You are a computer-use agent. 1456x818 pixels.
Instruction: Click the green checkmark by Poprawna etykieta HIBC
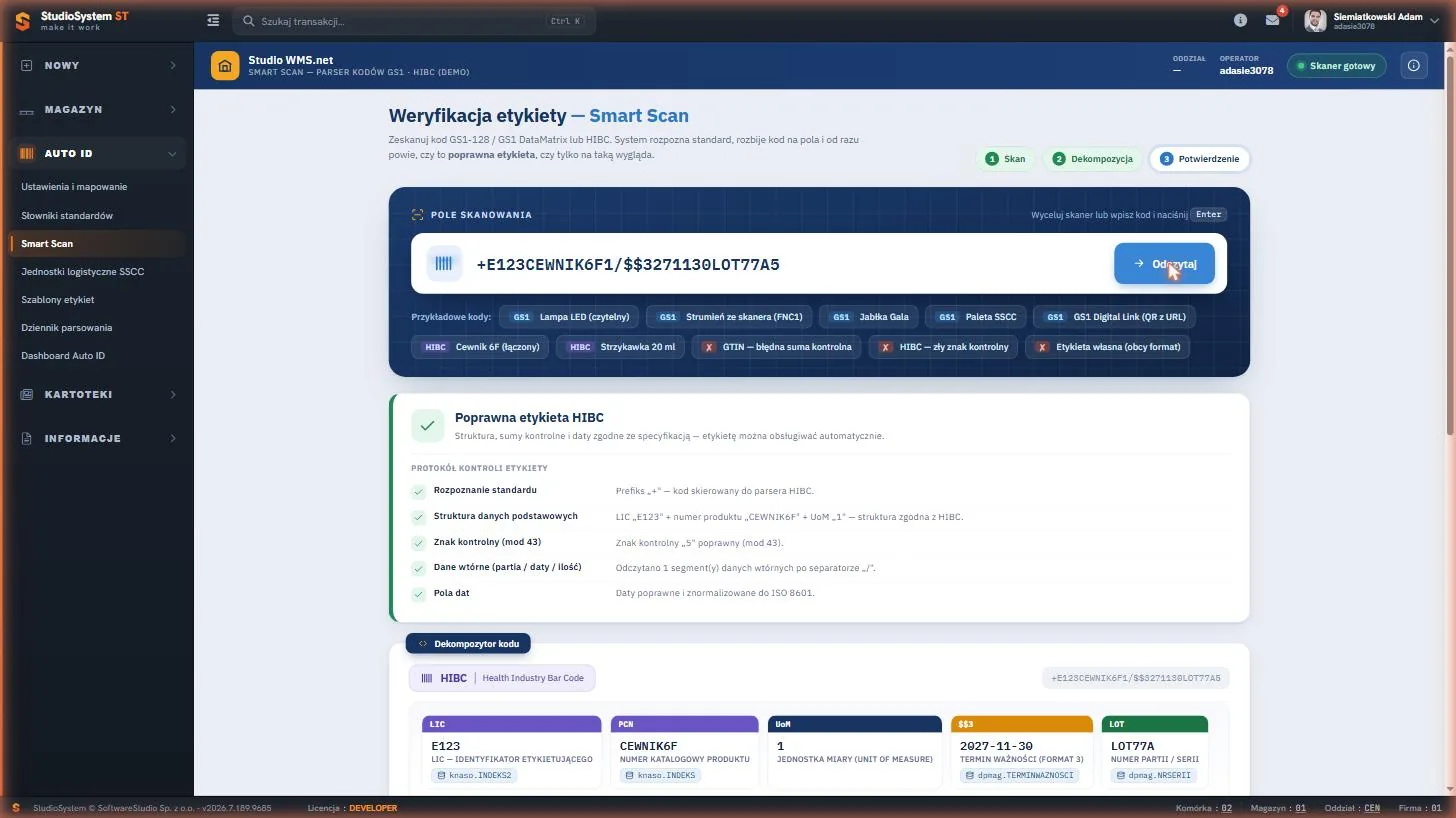click(x=428, y=425)
